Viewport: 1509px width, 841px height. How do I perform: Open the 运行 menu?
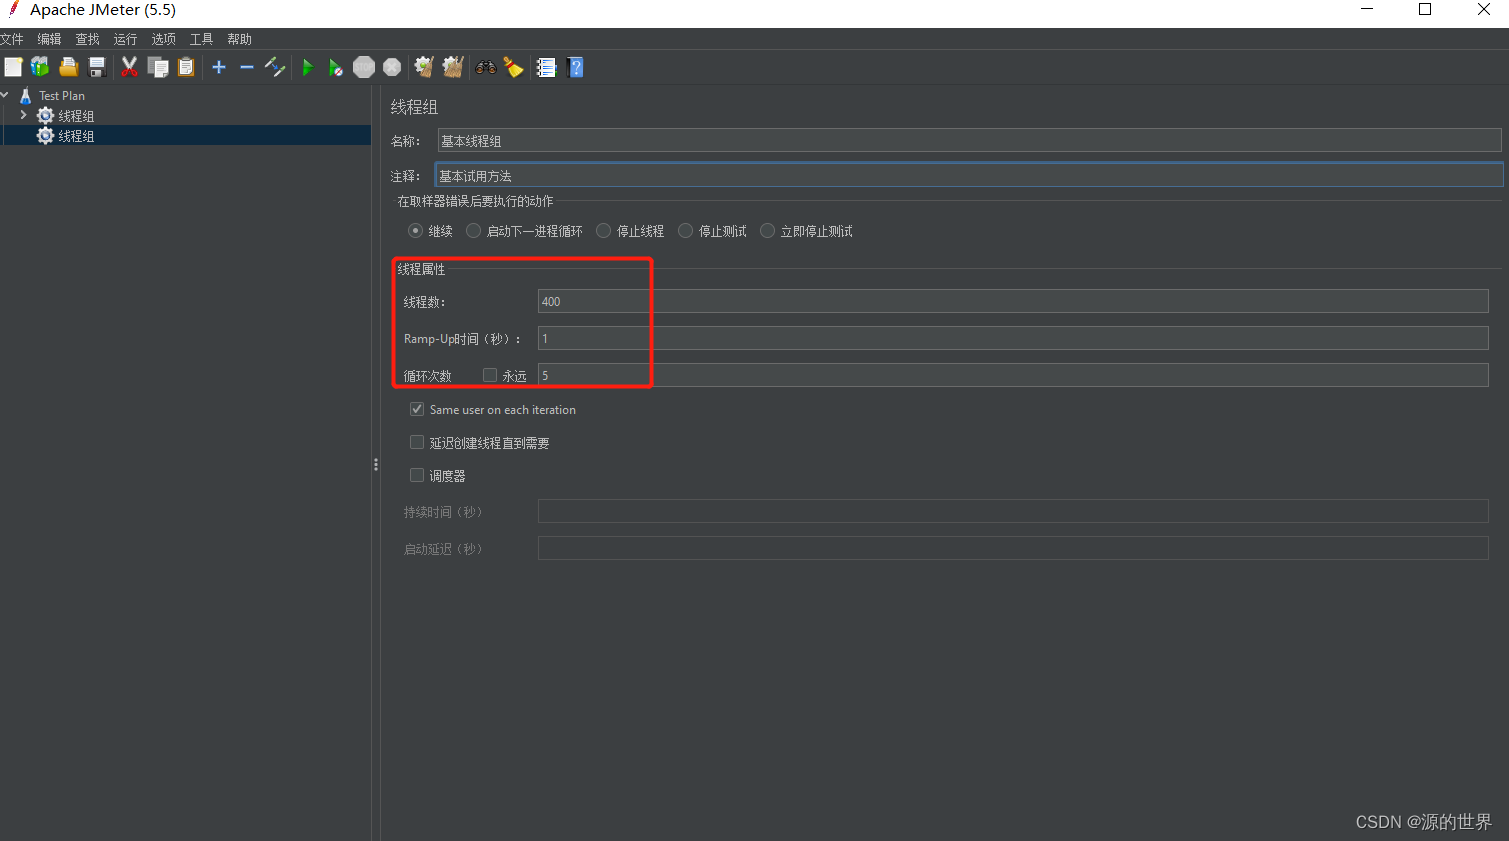pos(125,39)
